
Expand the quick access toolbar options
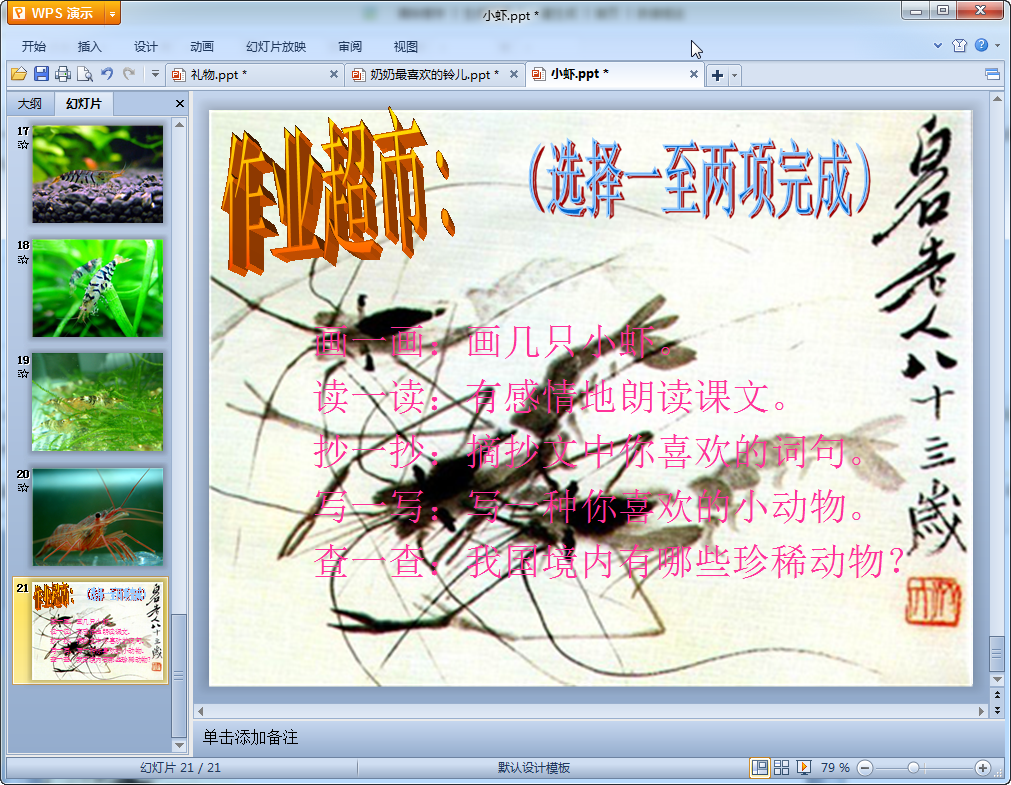(x=155, y=74)
